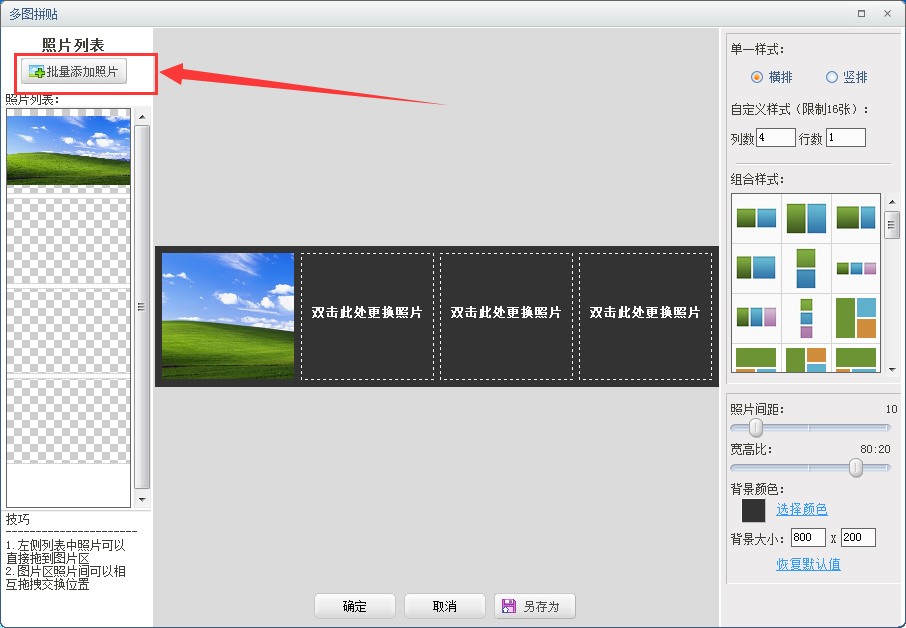Select the XP Bliss thumbnail in photo list

[x=68, y=148]
